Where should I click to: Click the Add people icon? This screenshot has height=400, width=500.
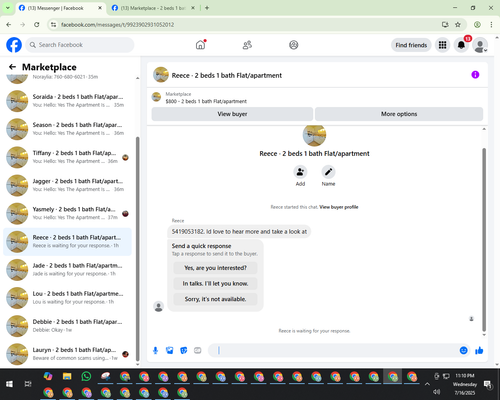pyautogui.click(x=300, y=172)
